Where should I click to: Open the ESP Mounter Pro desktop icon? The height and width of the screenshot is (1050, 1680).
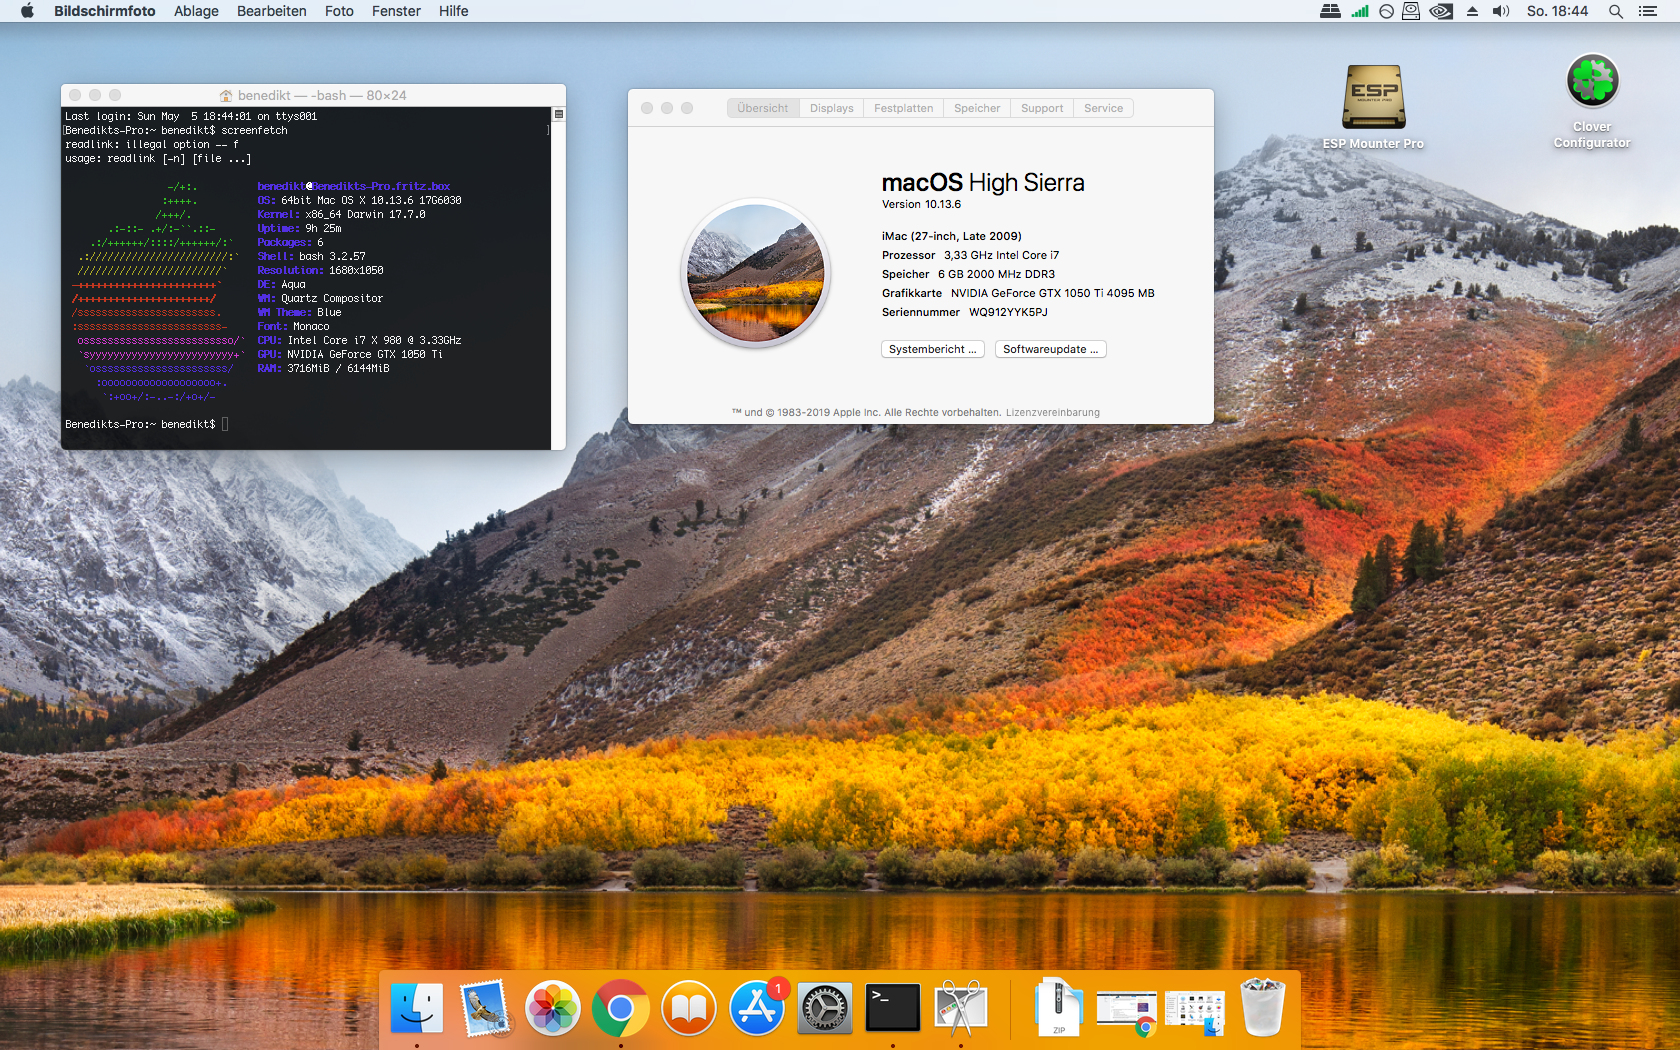pyautogui.click(x=1373, y=98)
